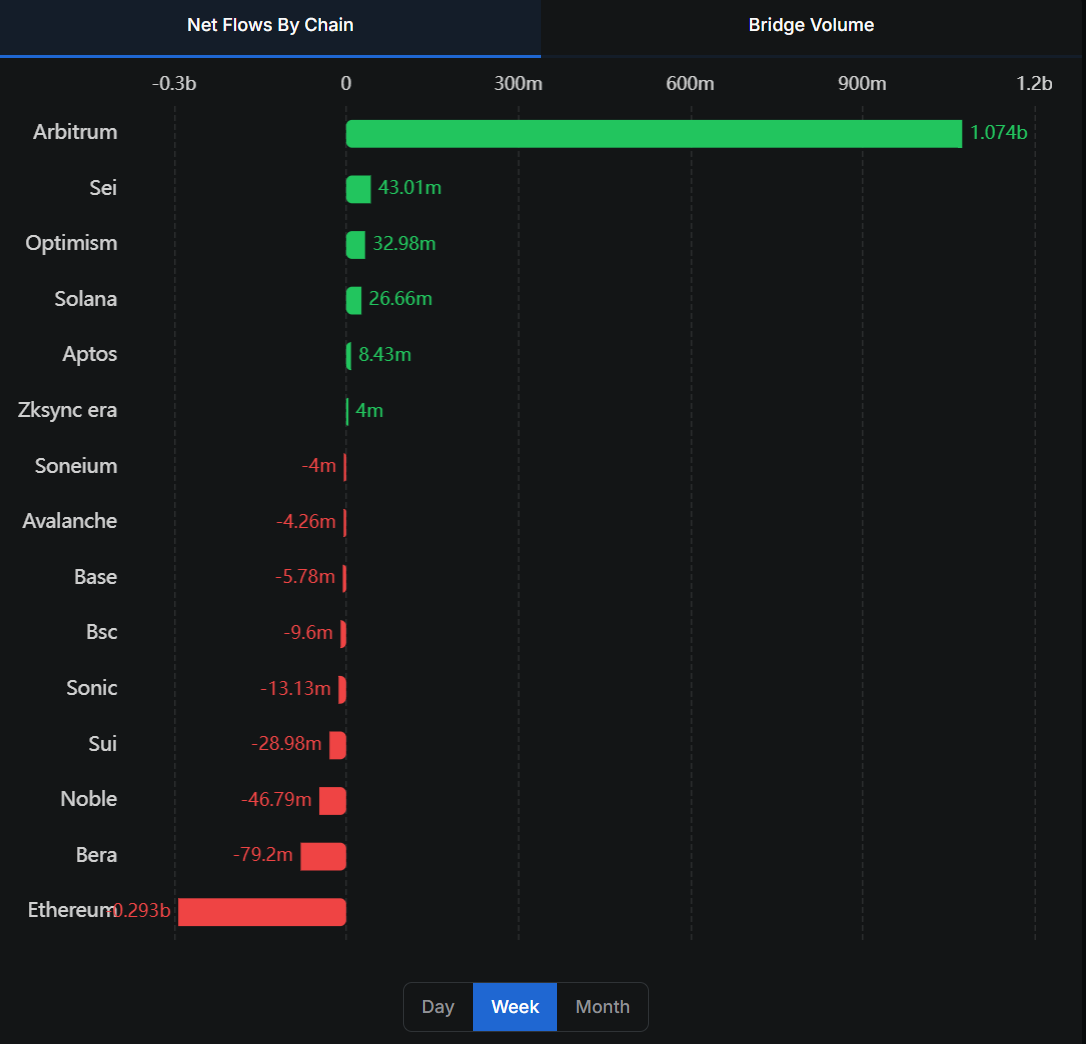Click the Noble chain label
The image size is (1086, 1044).
click(x=89, y=799)
